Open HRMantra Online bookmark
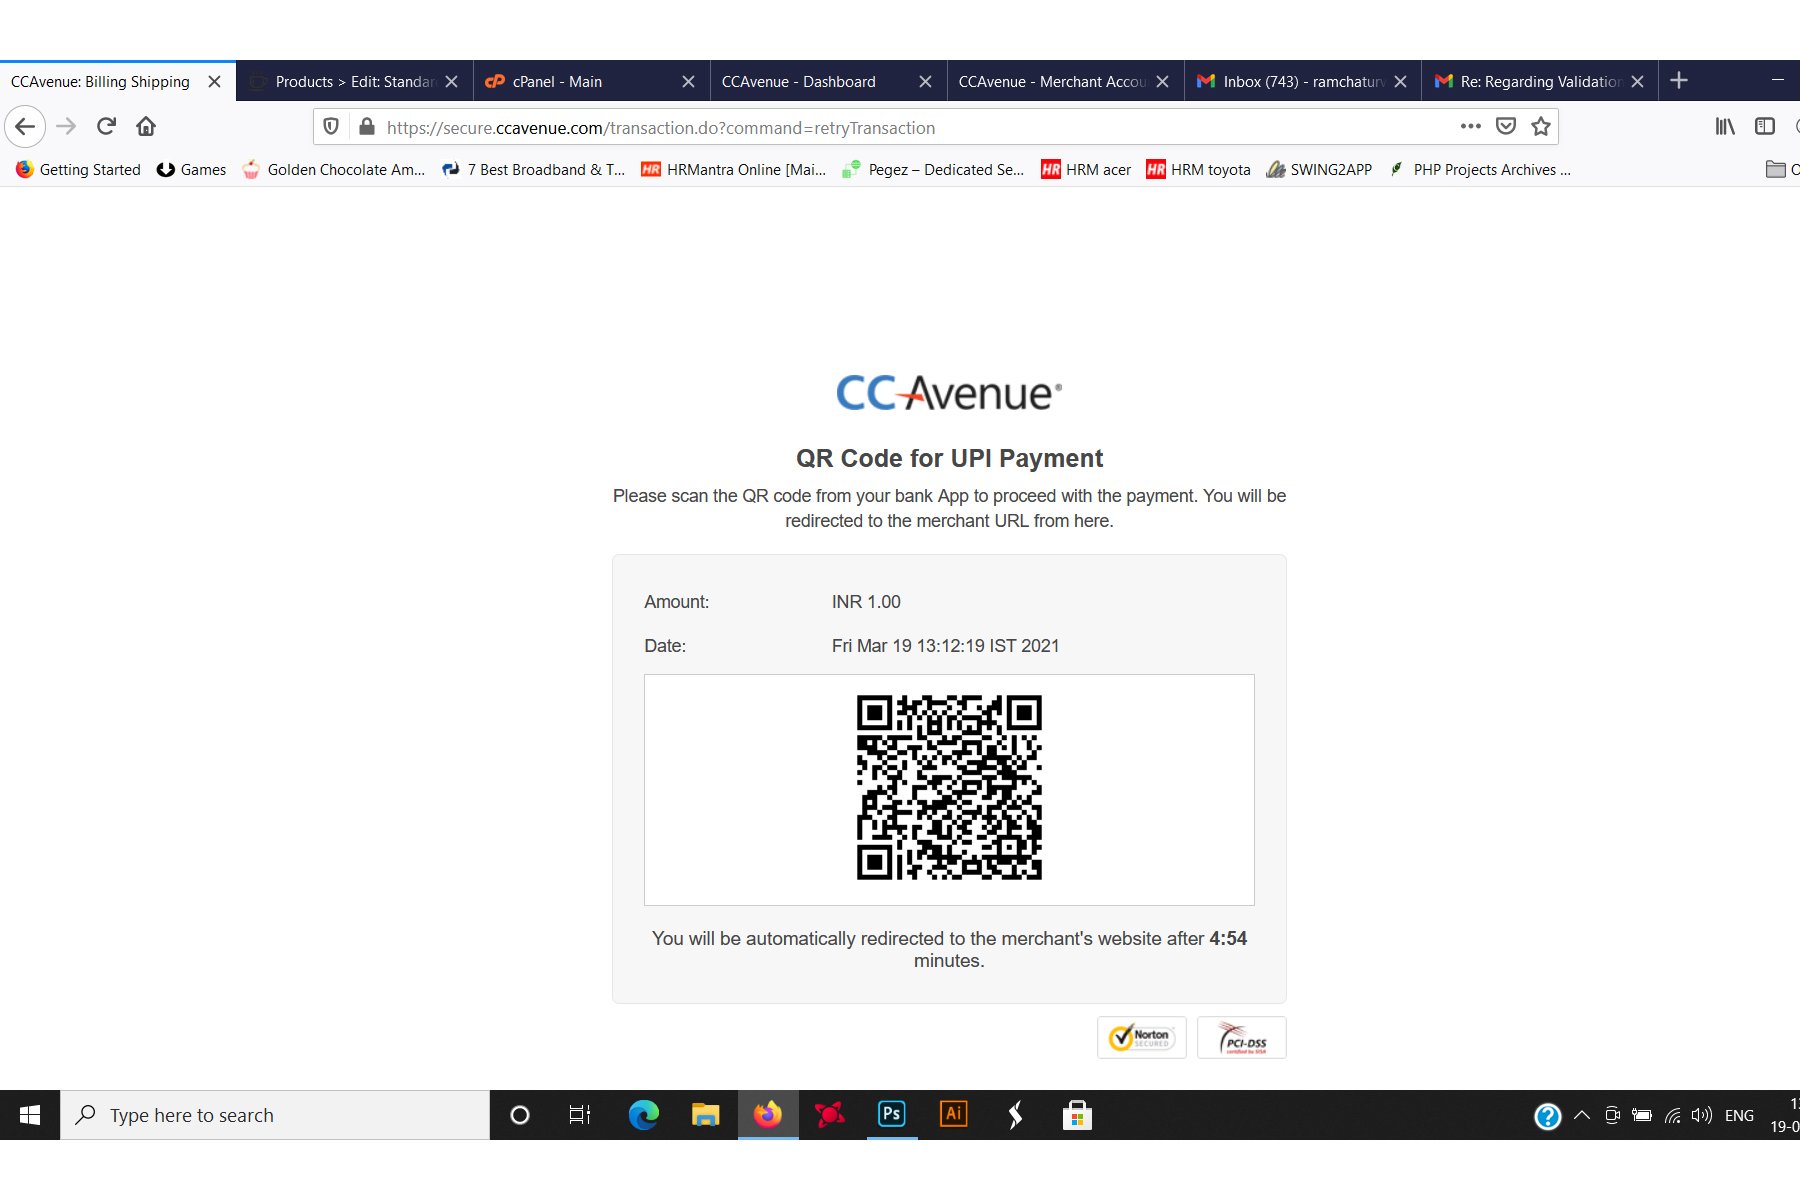 coord(734,170)
